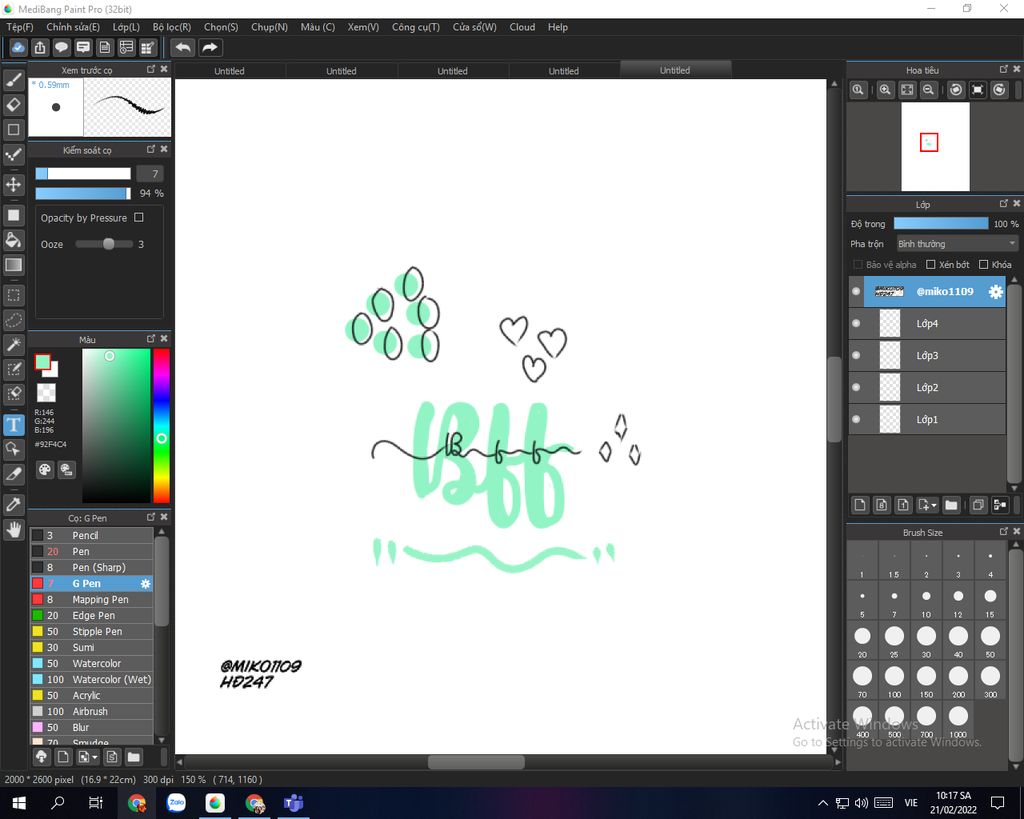This screenshot has width=1024, height=819.
Task: Select the Eraser tool
Action: click(13, 104)
